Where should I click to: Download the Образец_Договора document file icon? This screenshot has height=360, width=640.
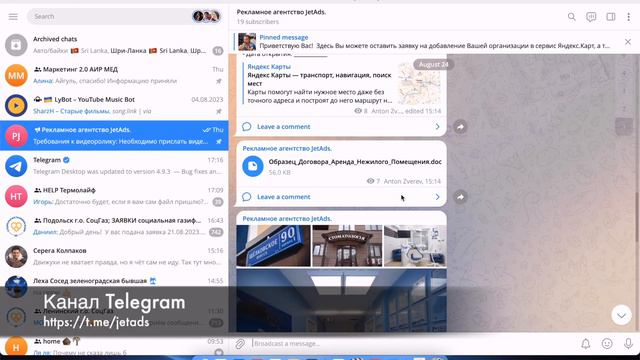pyautogui.click(x=253, y=166)
